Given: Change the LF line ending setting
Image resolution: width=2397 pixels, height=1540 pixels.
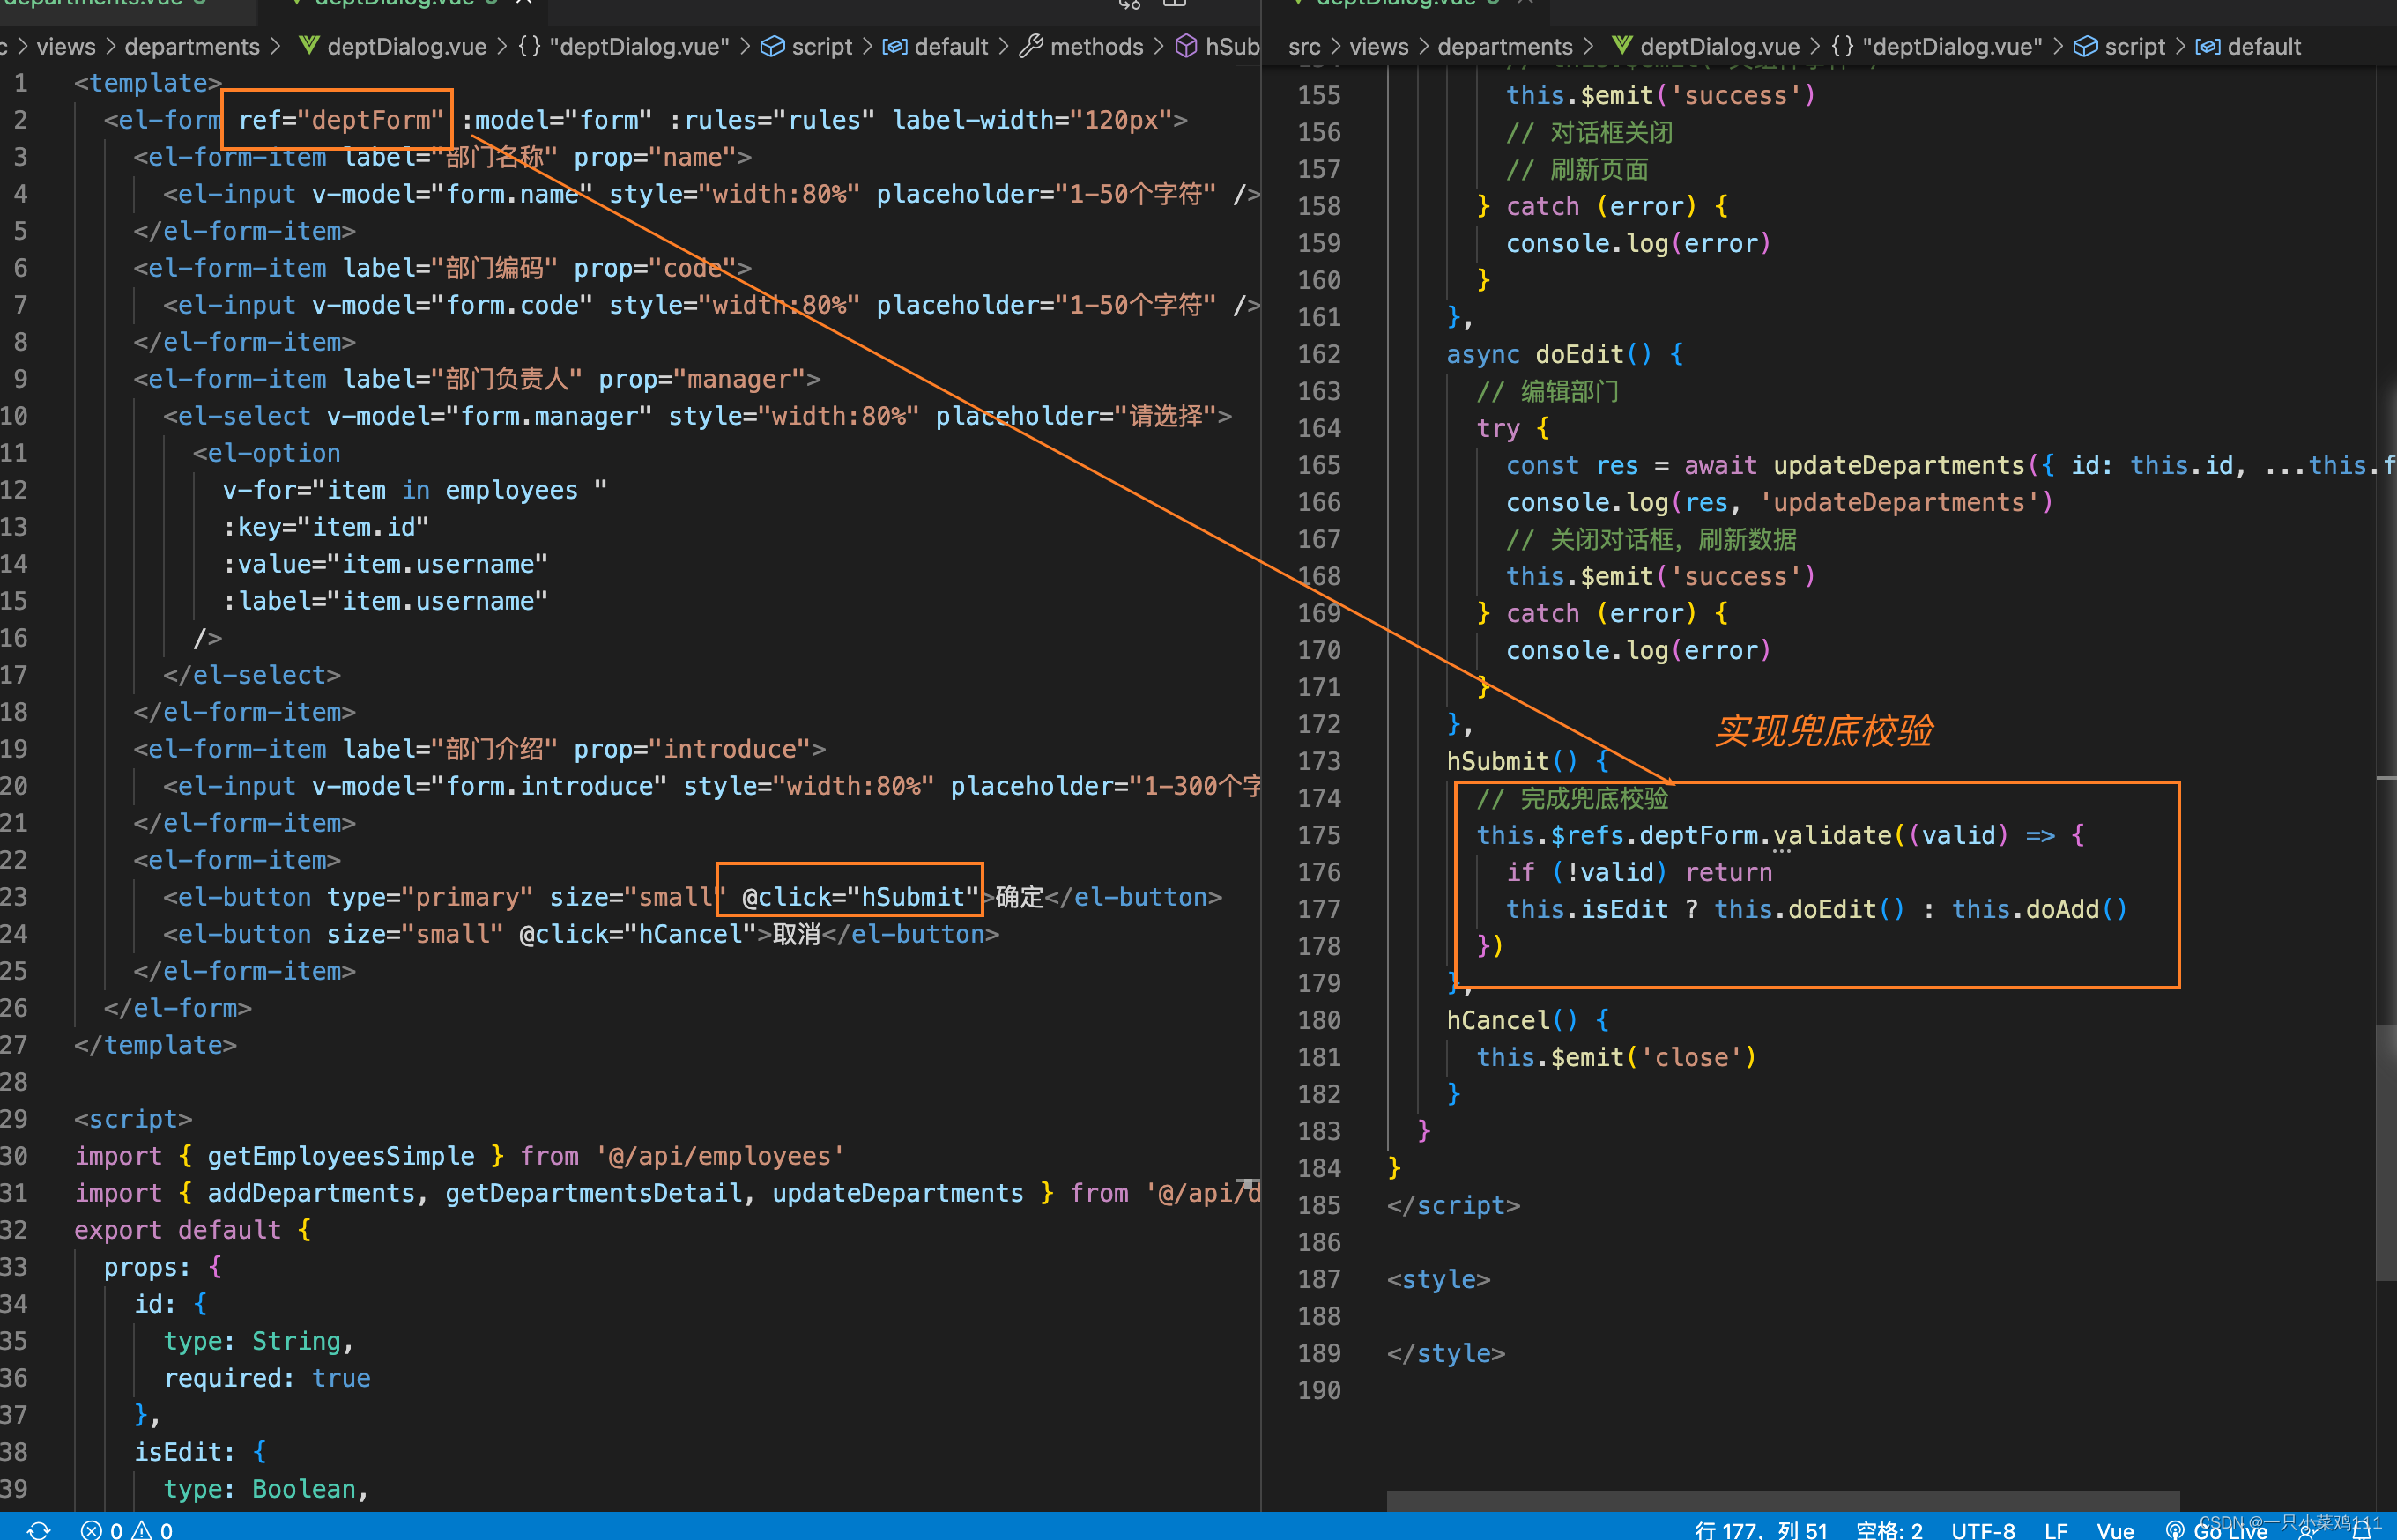Looking at the screenshot, I should (x=2056, y=1530).
